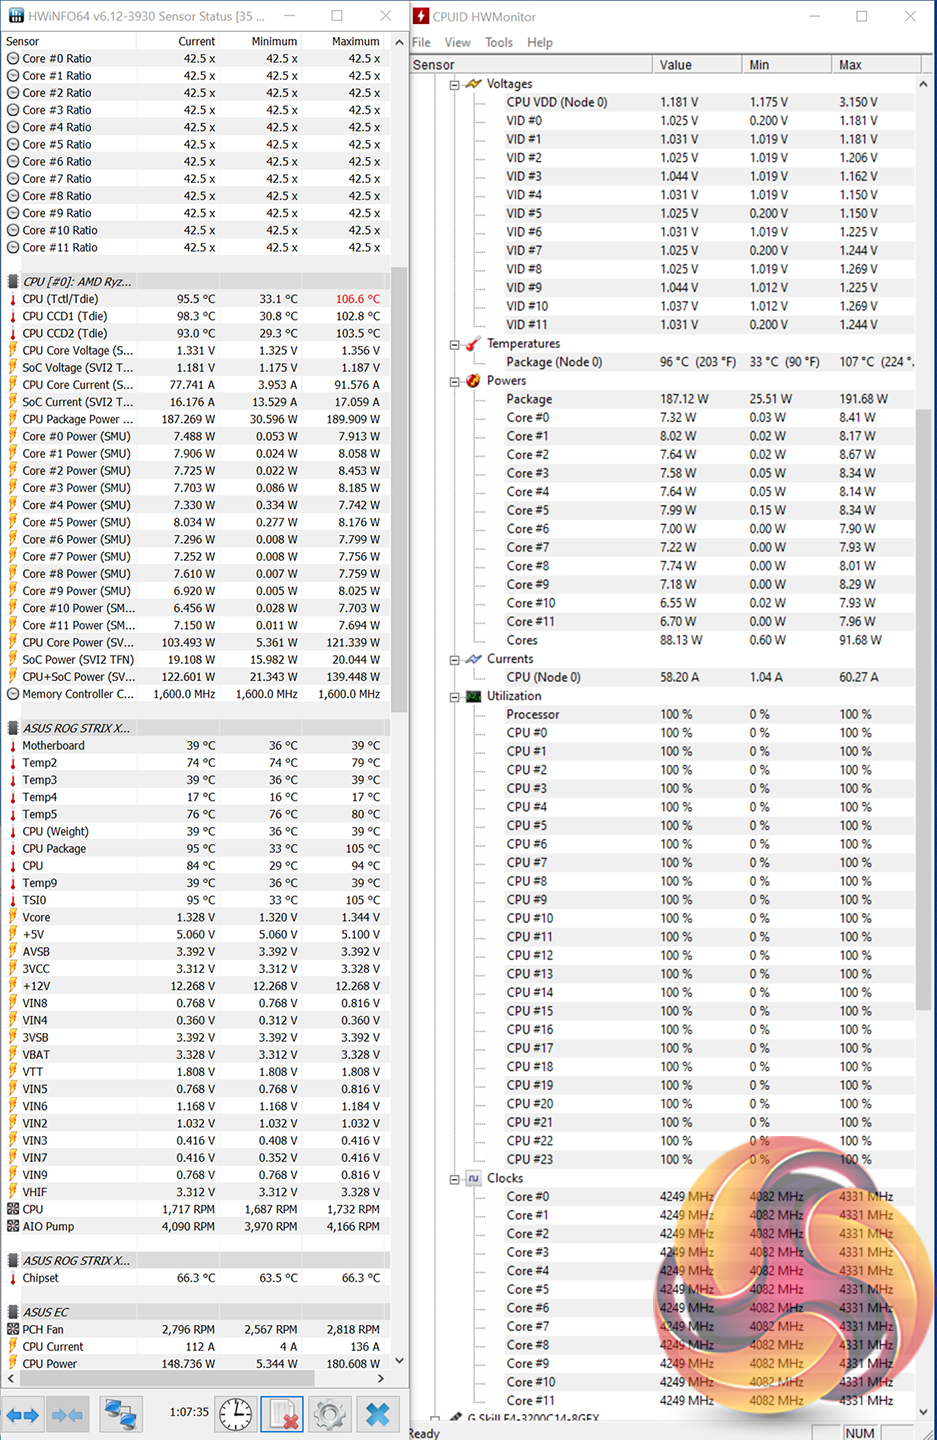The height and width of the screenshot is (1440, 937).
Task: Select the ASUS ROG STRIX motherboard group header
Action: pyautogui.click(x=195, y=728)
